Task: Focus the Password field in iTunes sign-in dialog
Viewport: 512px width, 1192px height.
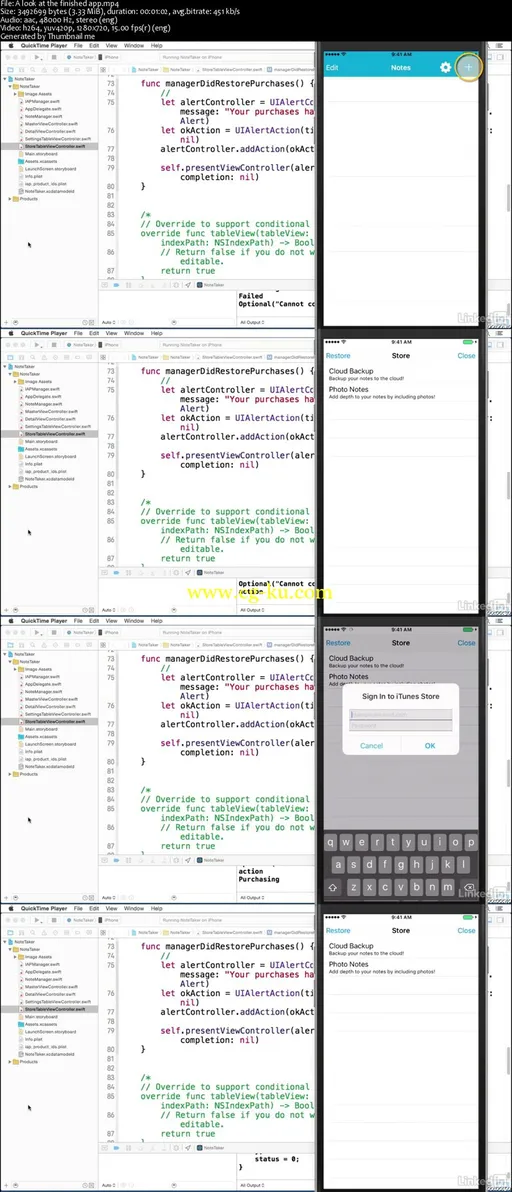Action: click(x=401, y=725)
